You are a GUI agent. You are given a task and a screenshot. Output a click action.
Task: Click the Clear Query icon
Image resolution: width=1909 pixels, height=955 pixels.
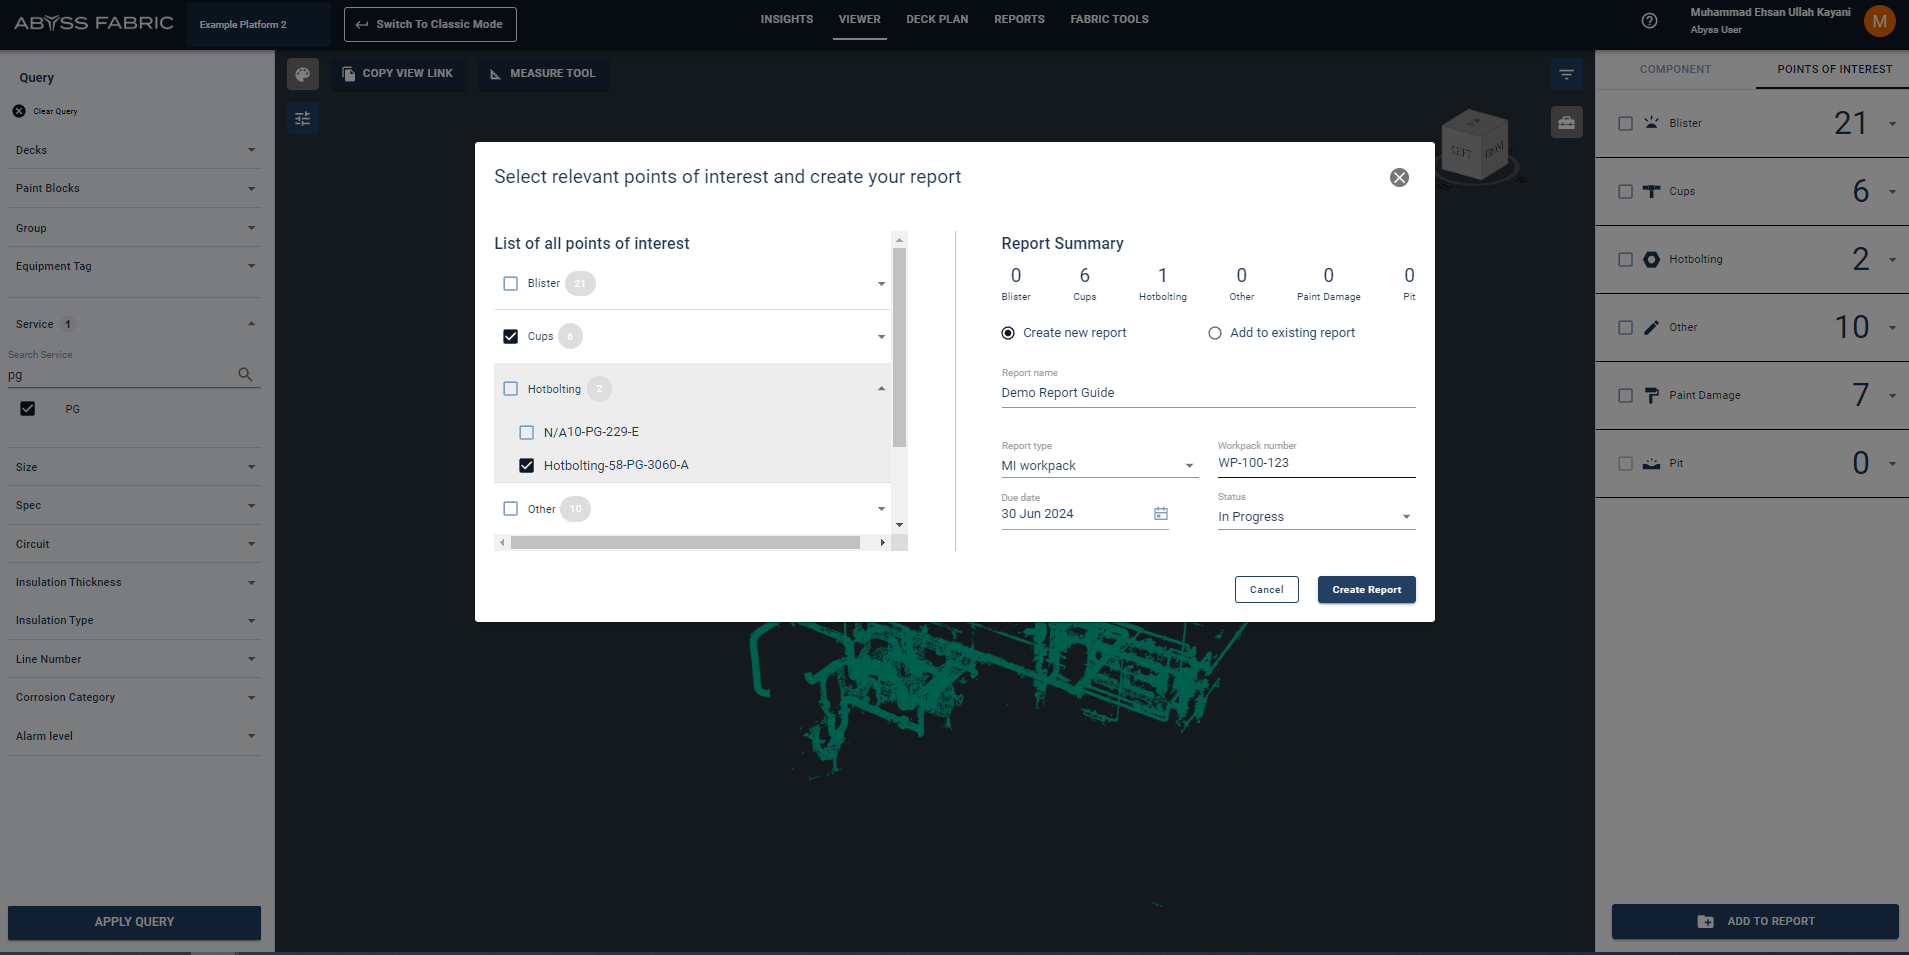tap(19, 111)
